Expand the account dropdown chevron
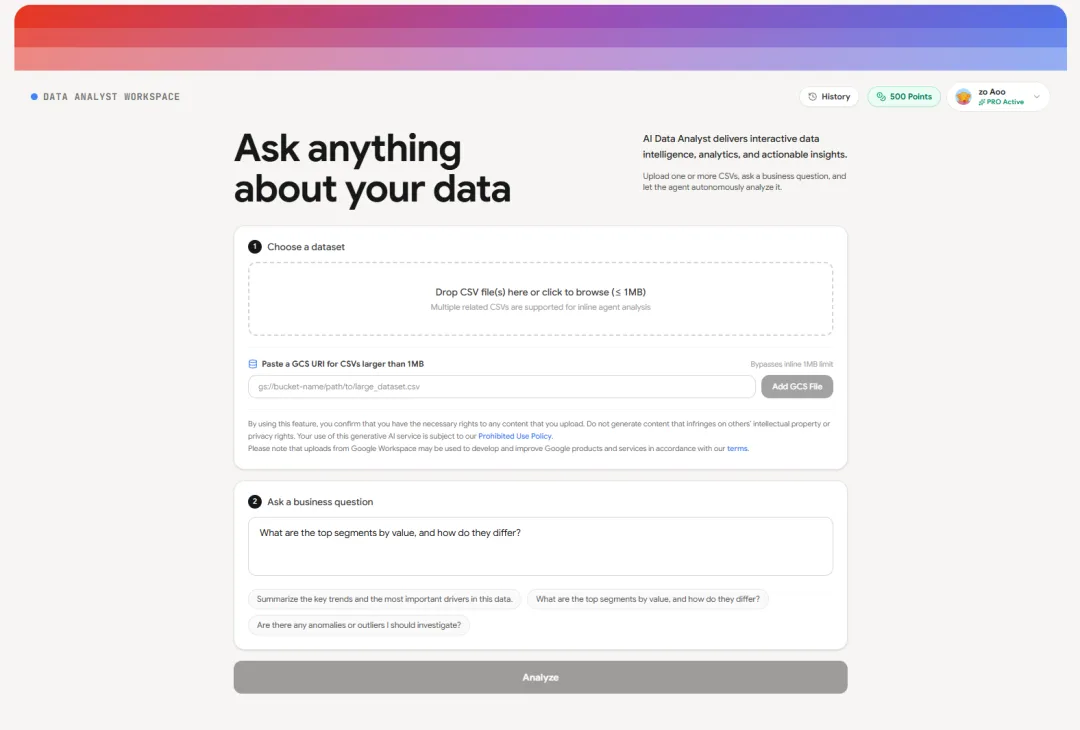This screenshot has height=730, width=1080. 1037,96
